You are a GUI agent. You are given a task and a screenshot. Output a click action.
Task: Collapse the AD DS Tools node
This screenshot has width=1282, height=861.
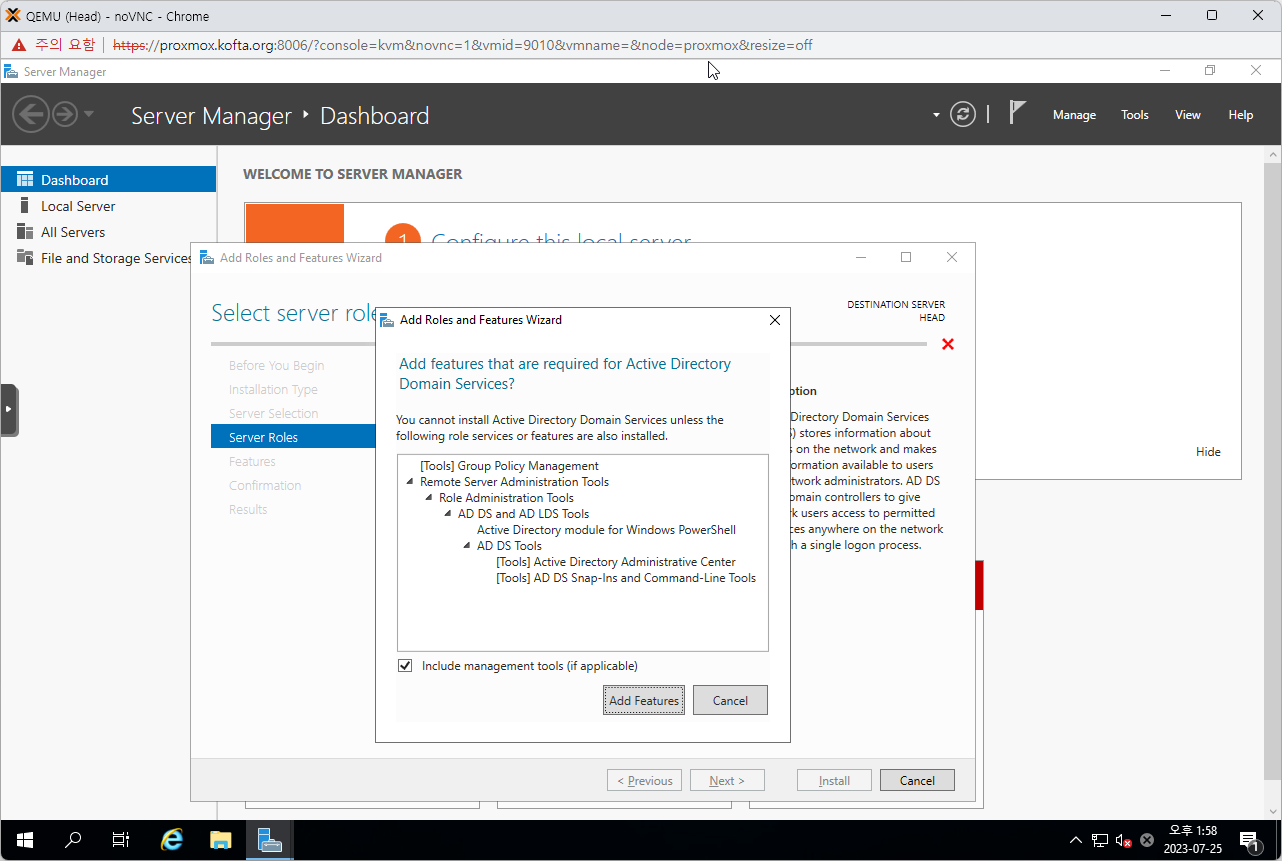click(x=467, y=546)
